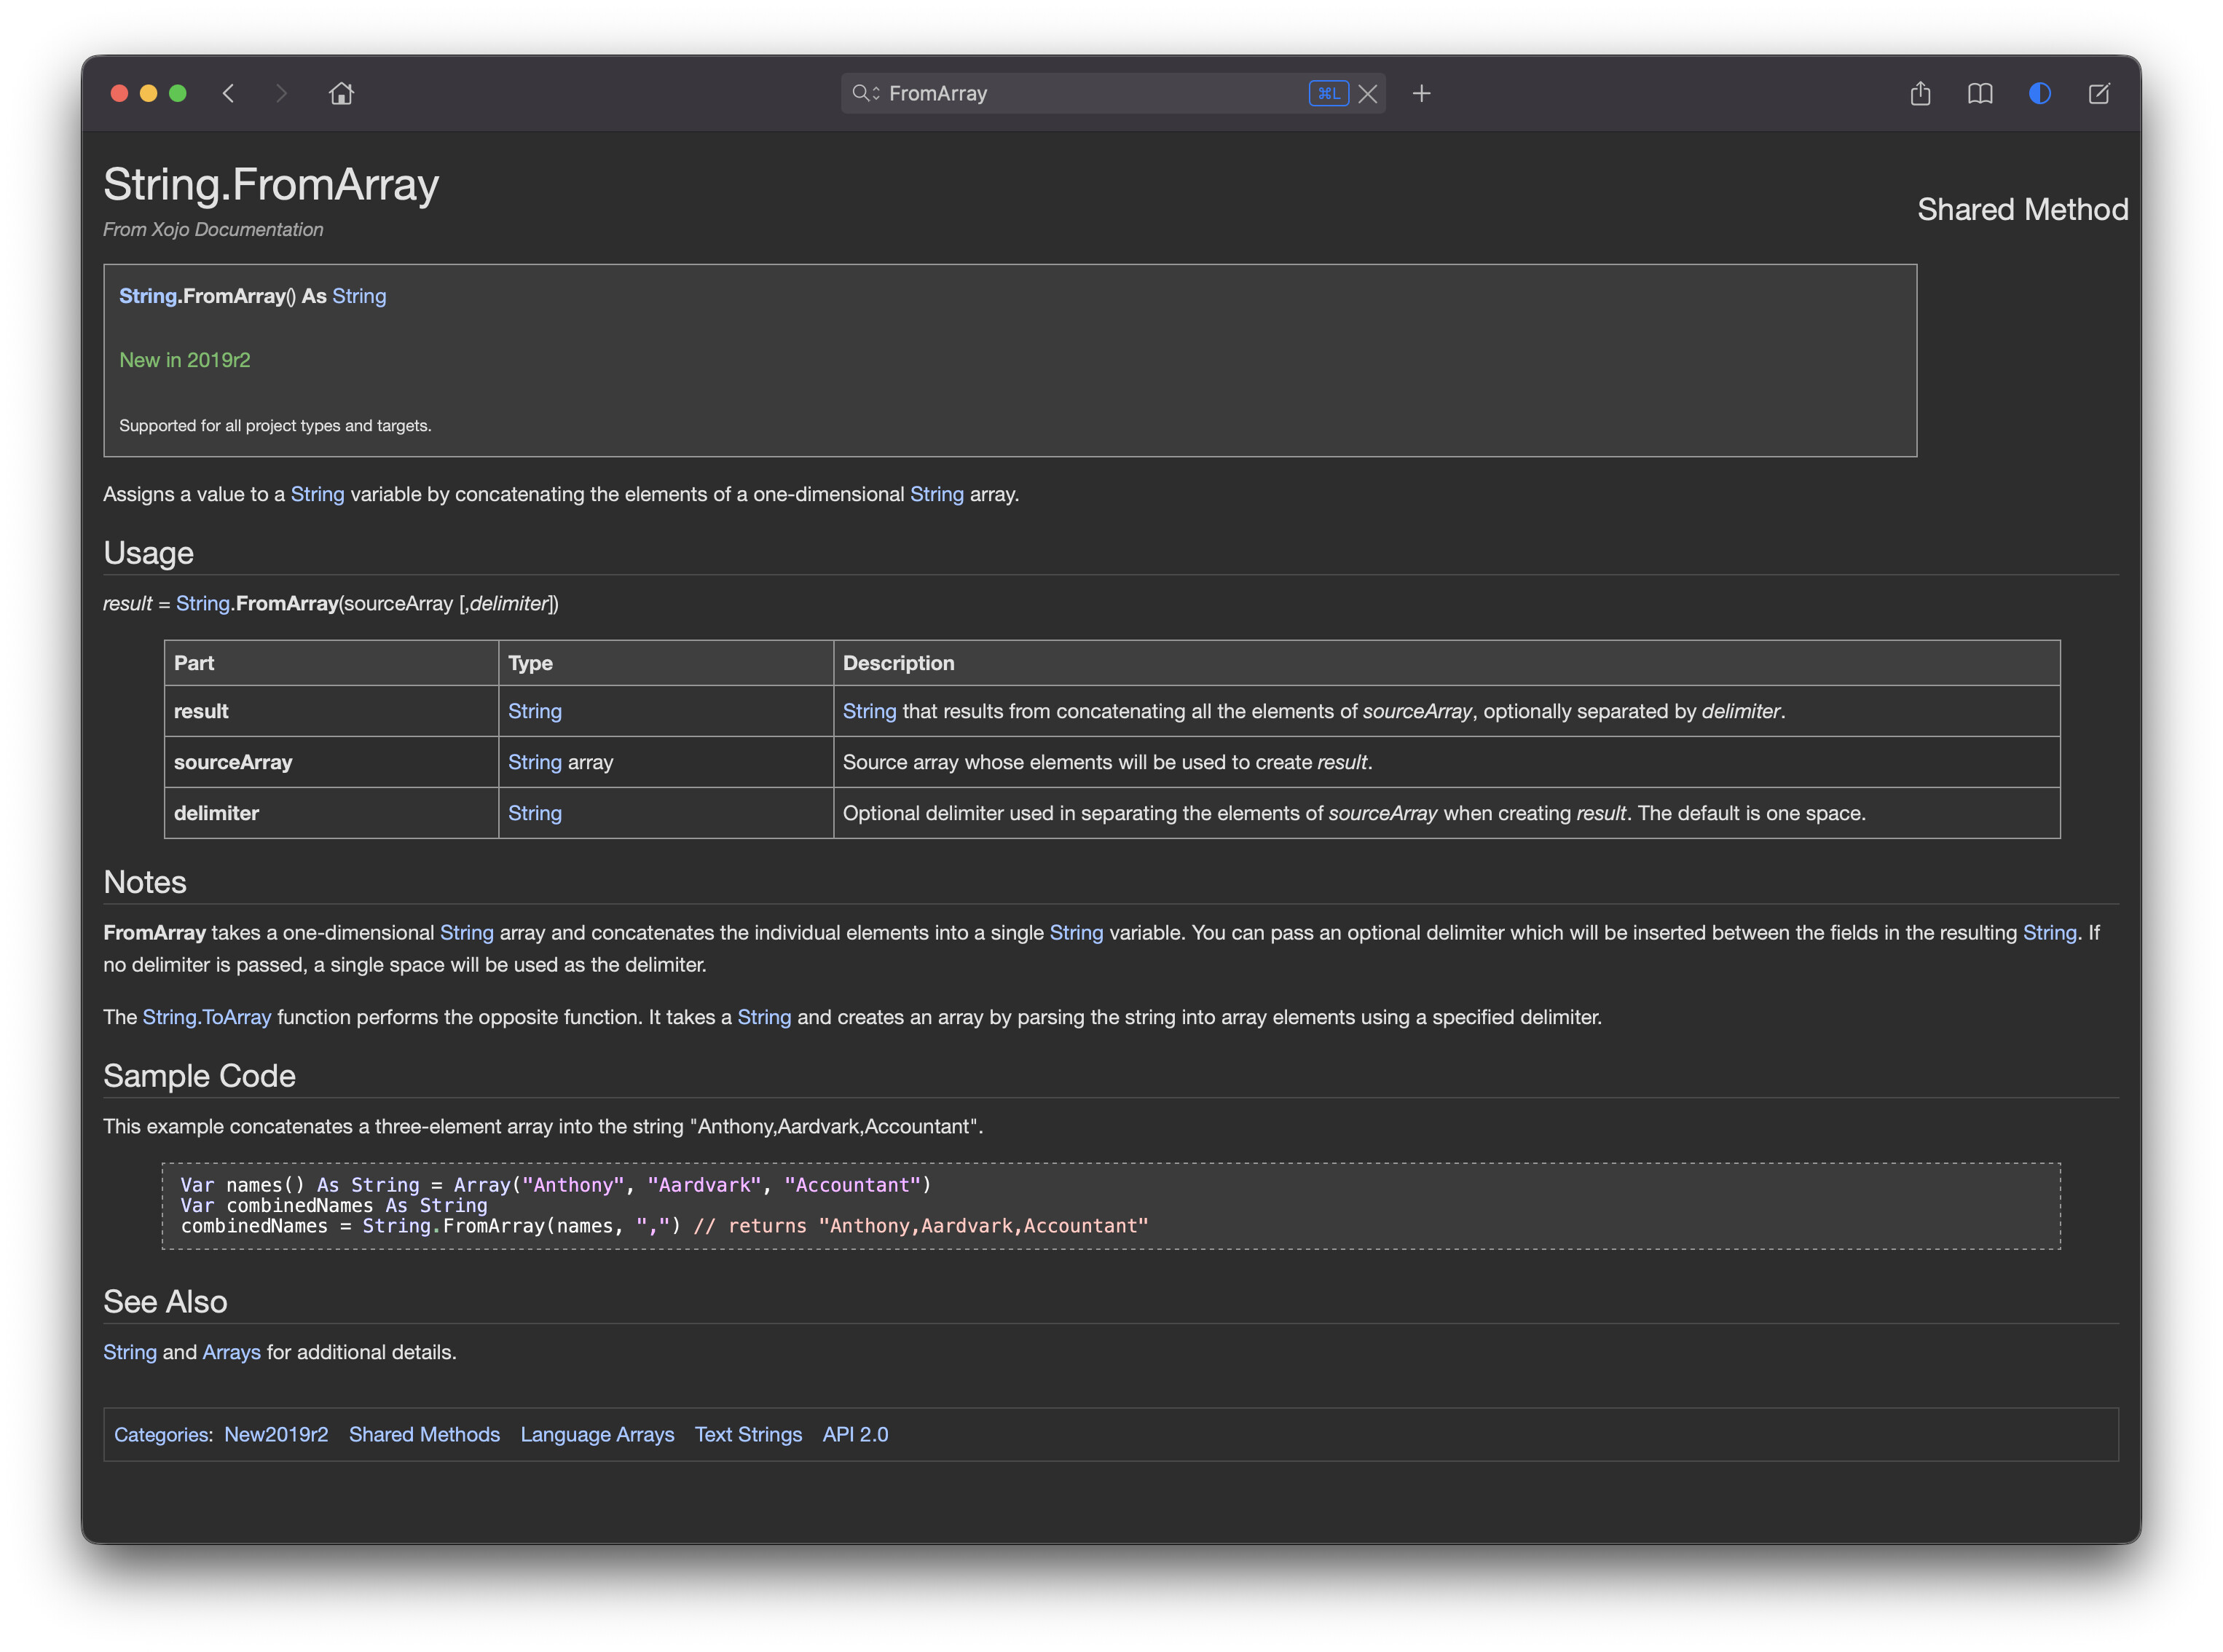Open the New2019r2 category
2223x1652 pixels.
(276, 1434)
